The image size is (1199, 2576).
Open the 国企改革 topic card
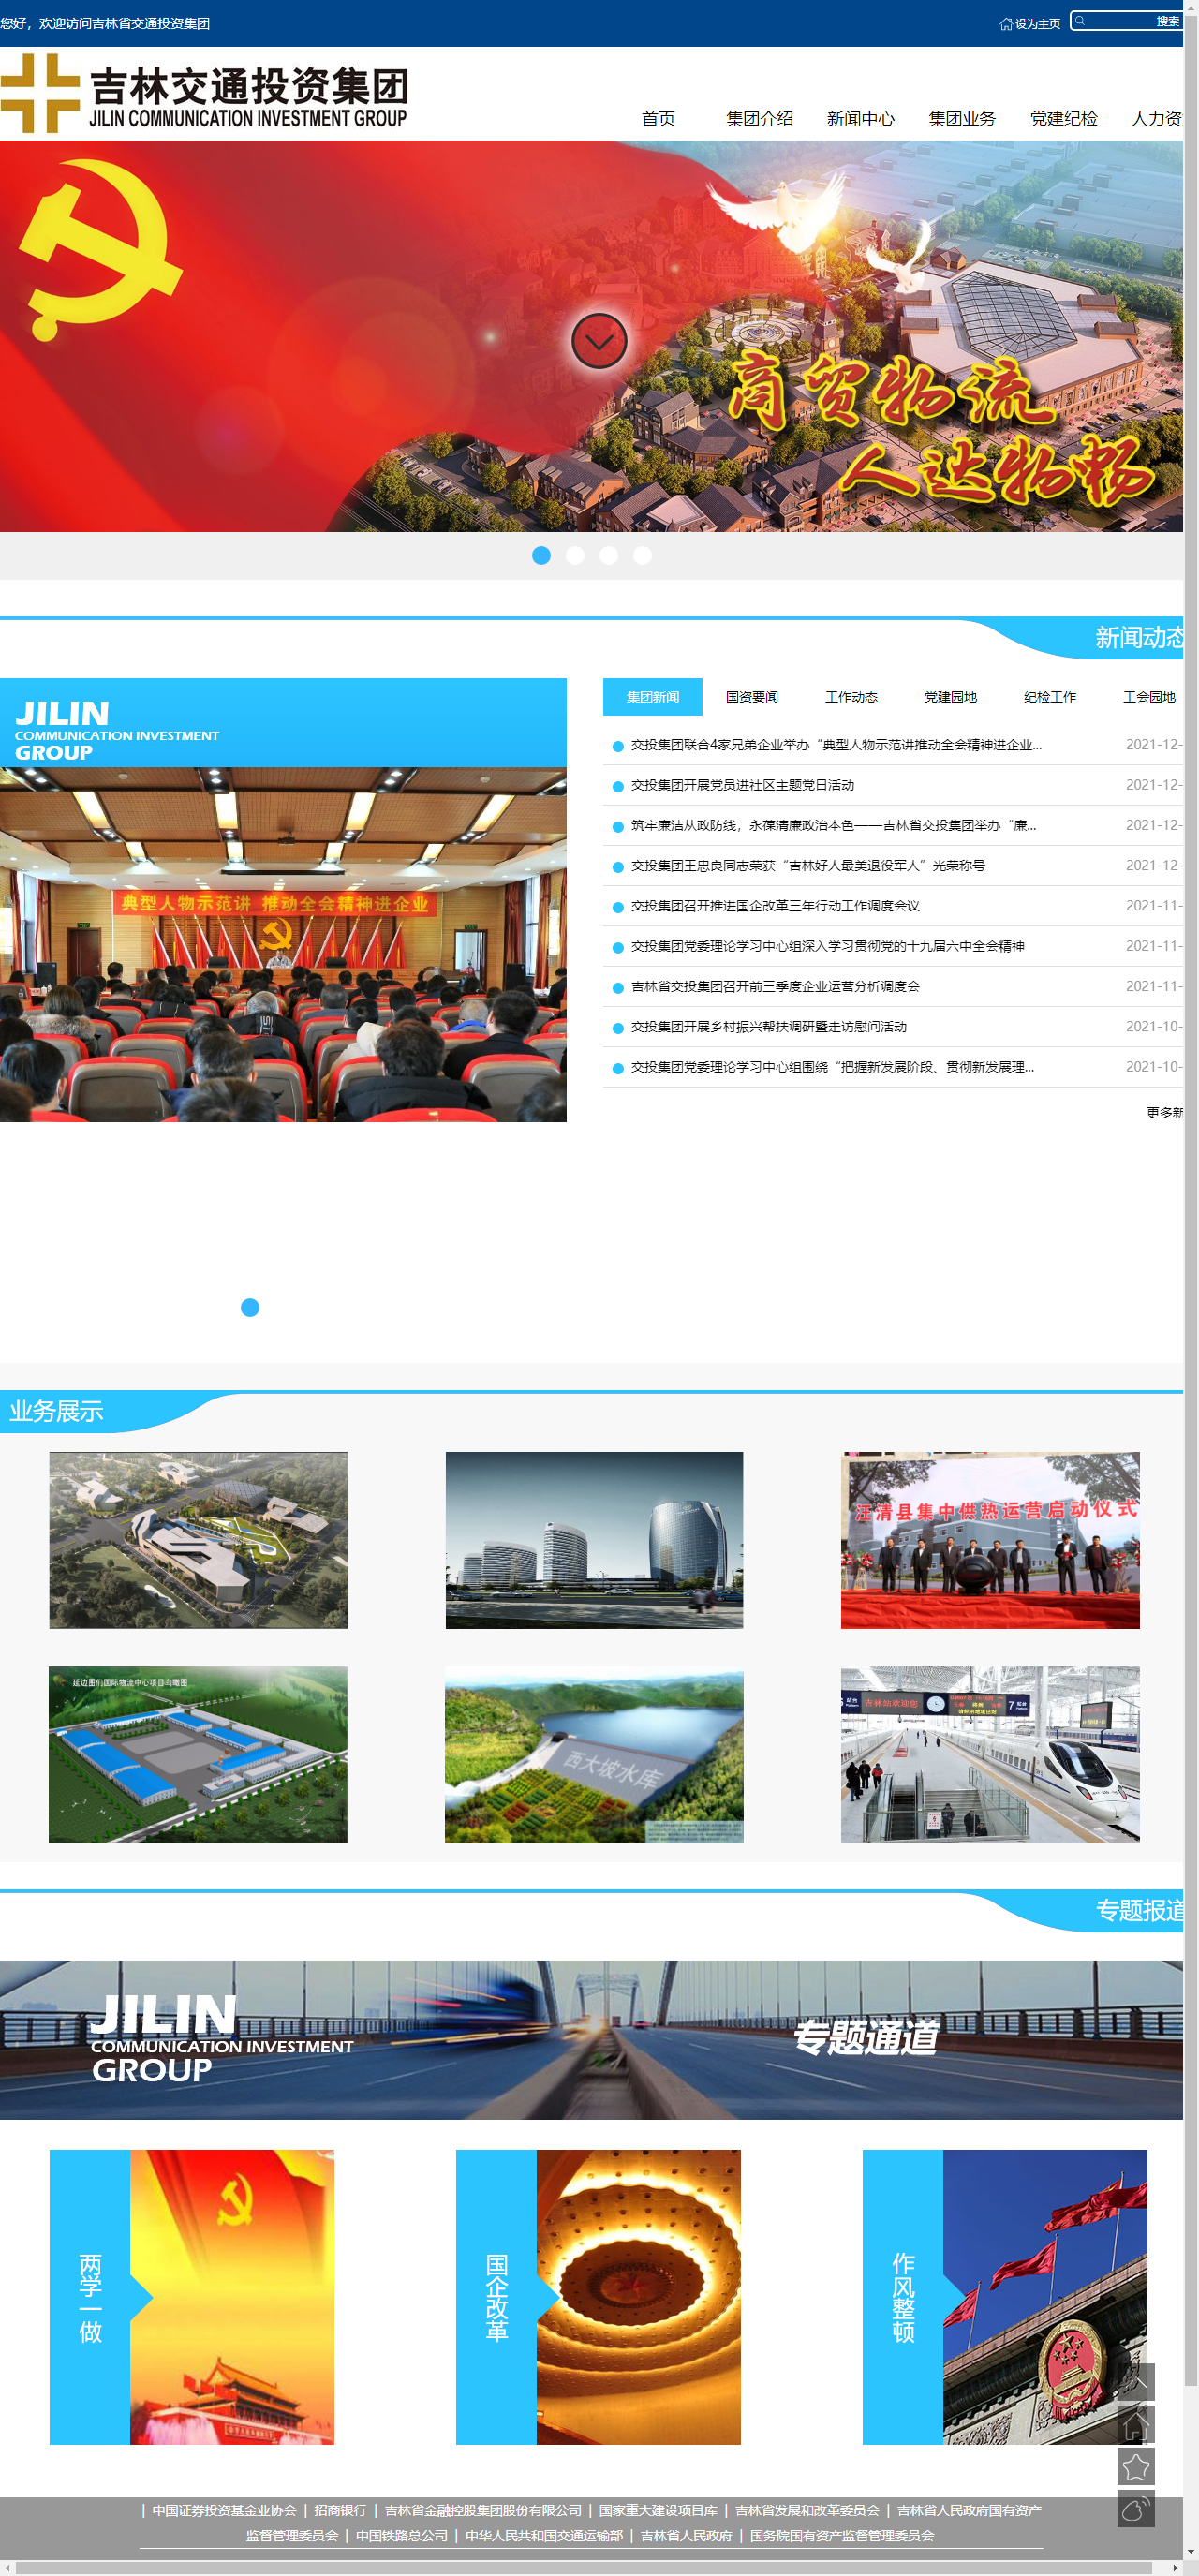point(598,2297)
